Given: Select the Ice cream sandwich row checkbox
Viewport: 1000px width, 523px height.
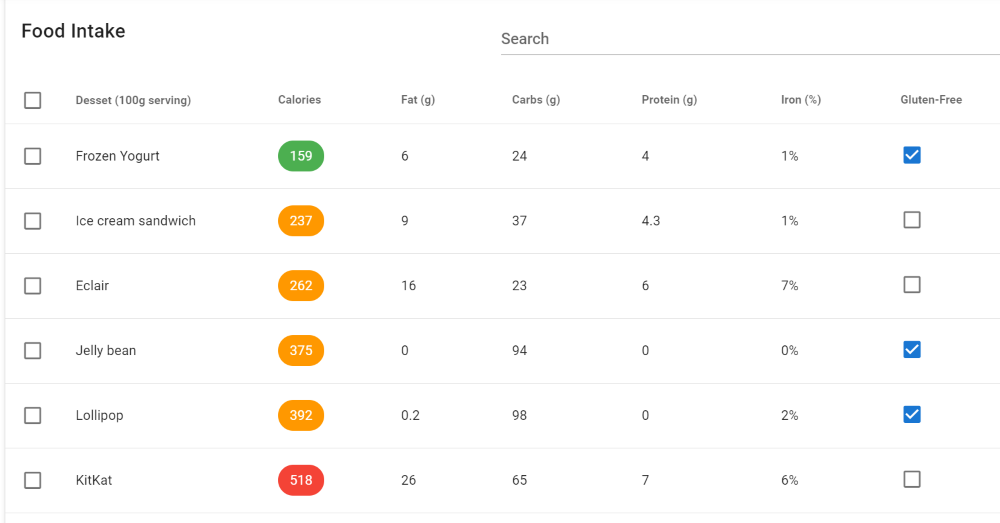Looking at the screenshot, I should tap(33, 221).
